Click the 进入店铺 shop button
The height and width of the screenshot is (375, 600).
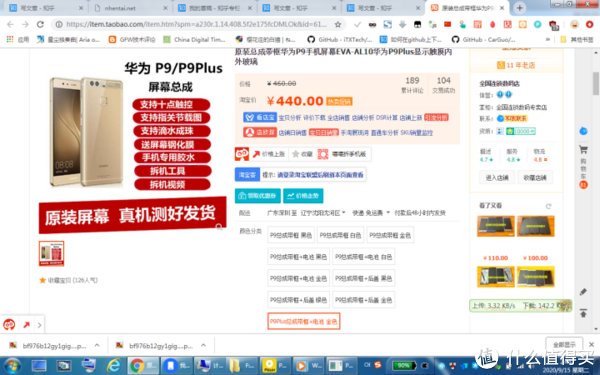497,178
